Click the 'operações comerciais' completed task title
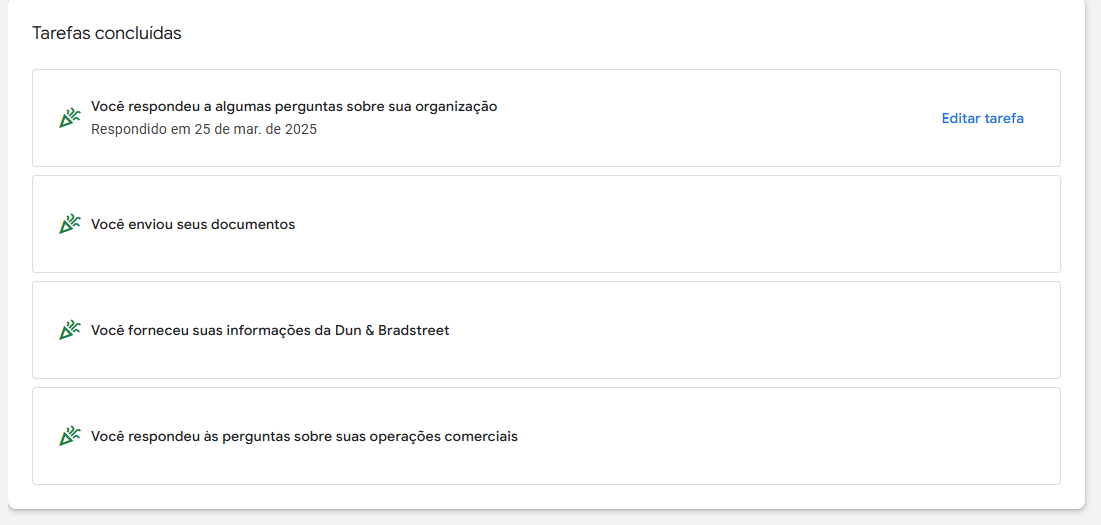The width and height of the screenshot is (1101, 525). pyautogui.click(x=304, y=436)
